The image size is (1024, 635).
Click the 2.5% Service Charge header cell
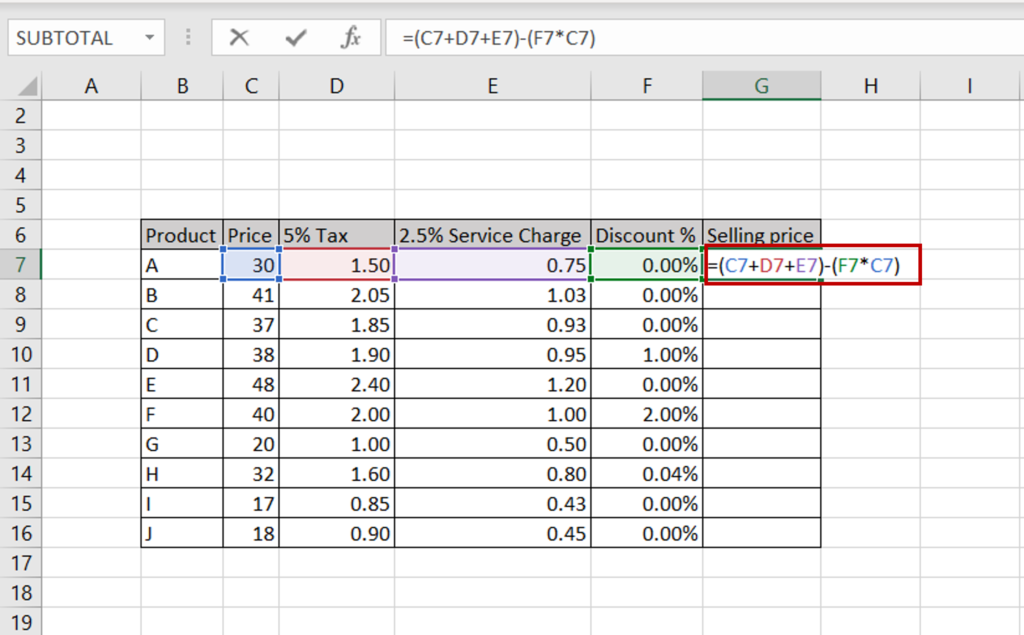point(492,235)
